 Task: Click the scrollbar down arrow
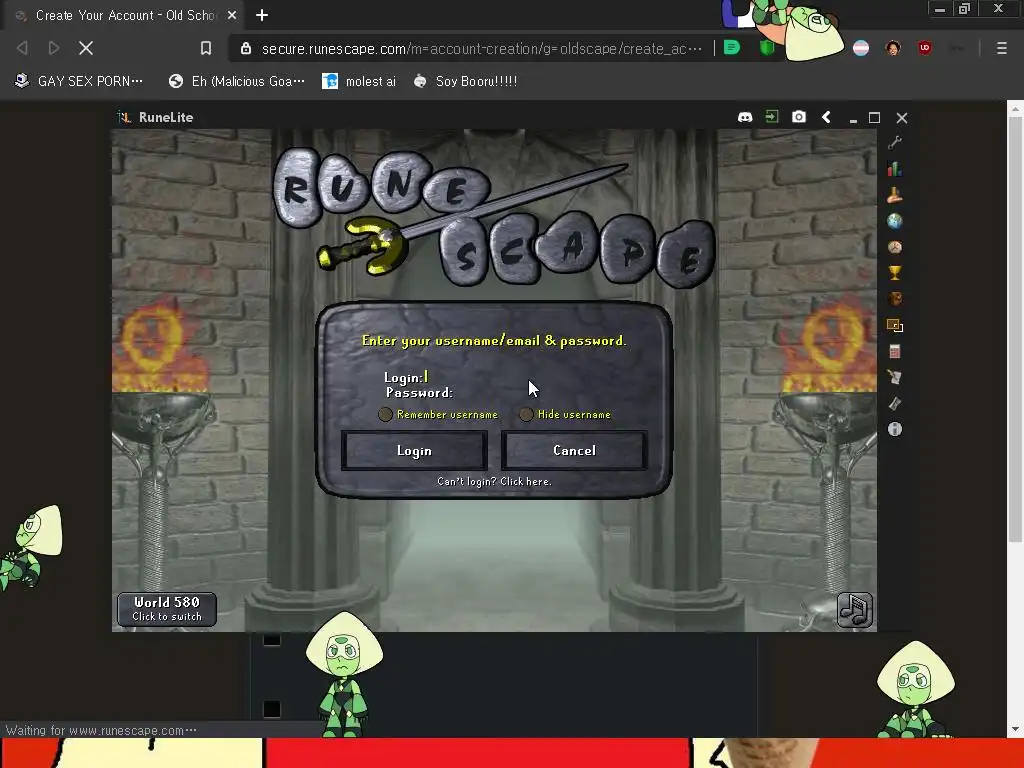[1014, 729]
